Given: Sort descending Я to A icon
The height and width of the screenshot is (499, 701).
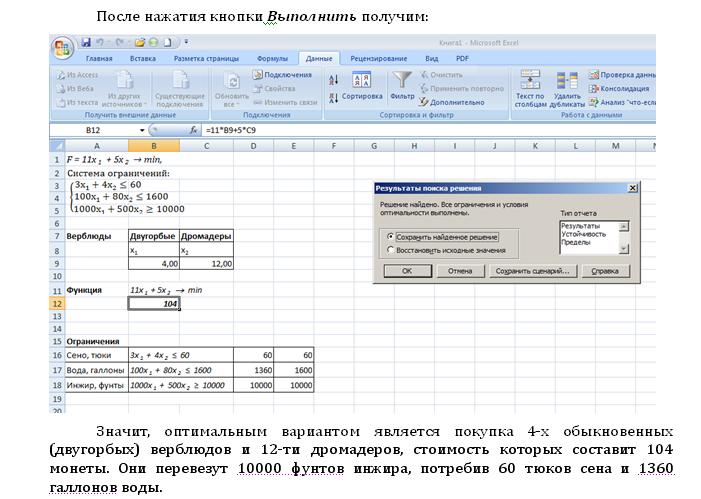Looking at the screenshot, I should pyautogui.click(x=334, y=98).
